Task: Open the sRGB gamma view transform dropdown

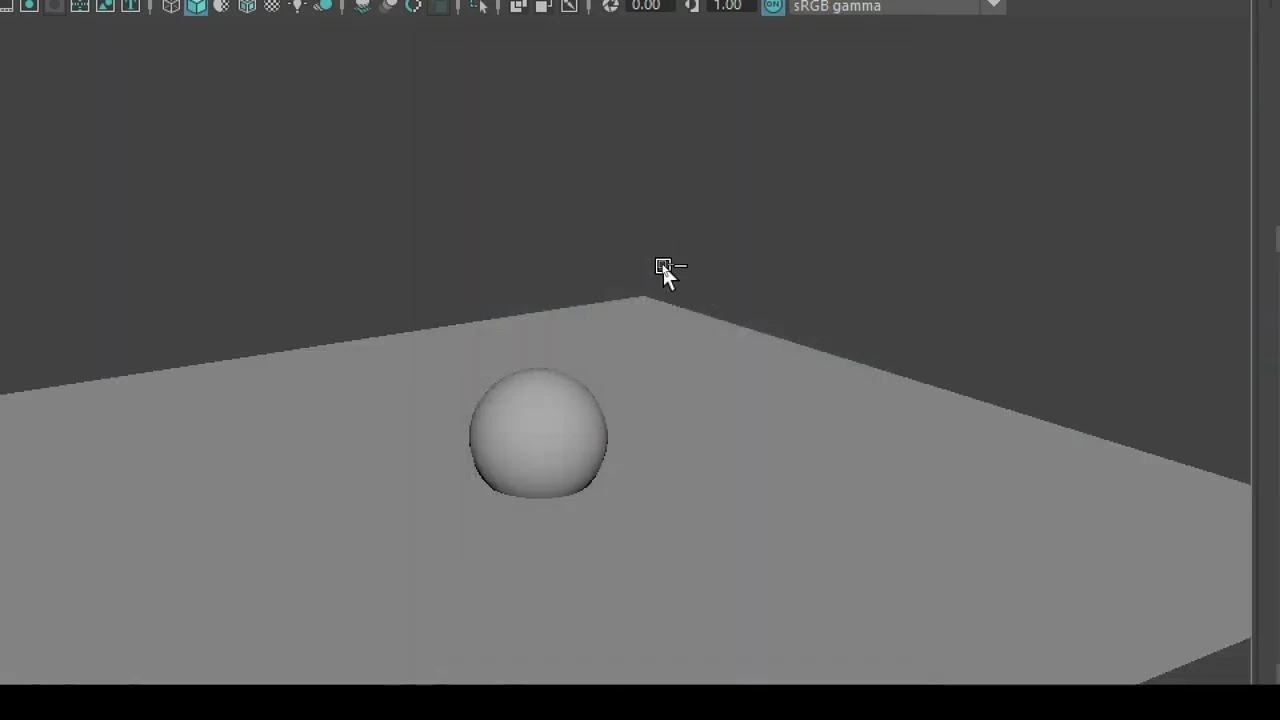Action: click(896, 6)
